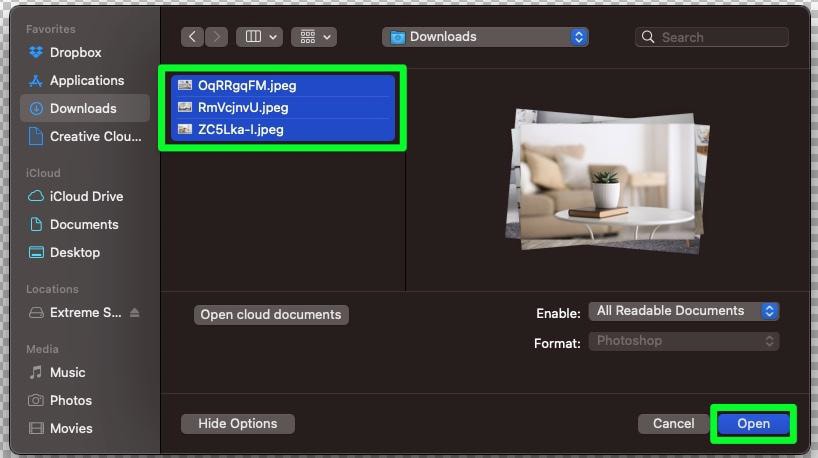Screen dimensions: 818x458
Task: Open Documents in the sidebar
Action: point(85,224)
